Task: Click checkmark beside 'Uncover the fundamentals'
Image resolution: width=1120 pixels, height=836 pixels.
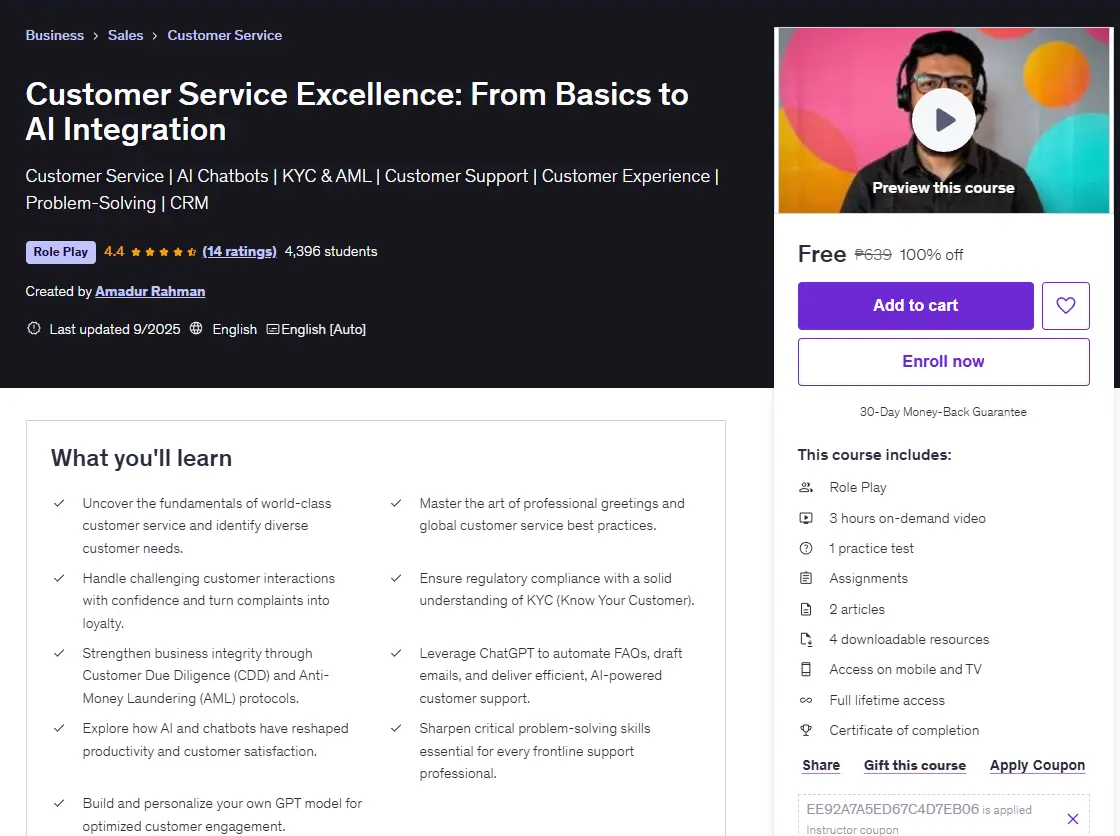Action: (x=59, y=503)
